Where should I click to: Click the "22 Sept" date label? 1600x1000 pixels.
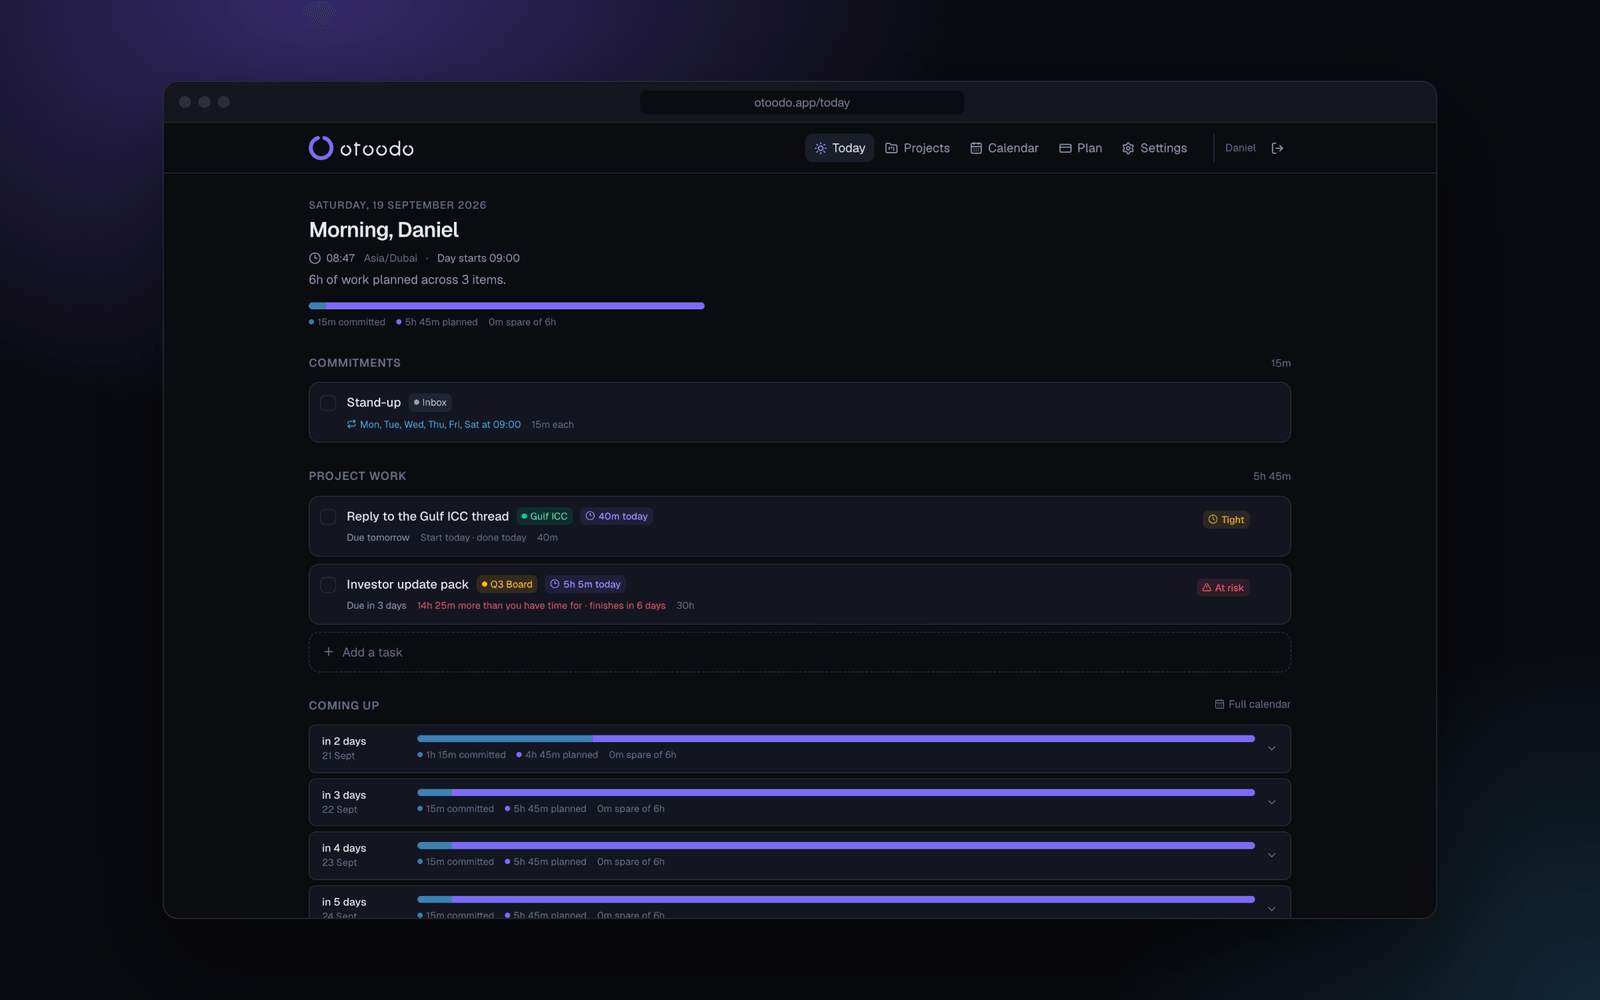click(x=339, y=810)
